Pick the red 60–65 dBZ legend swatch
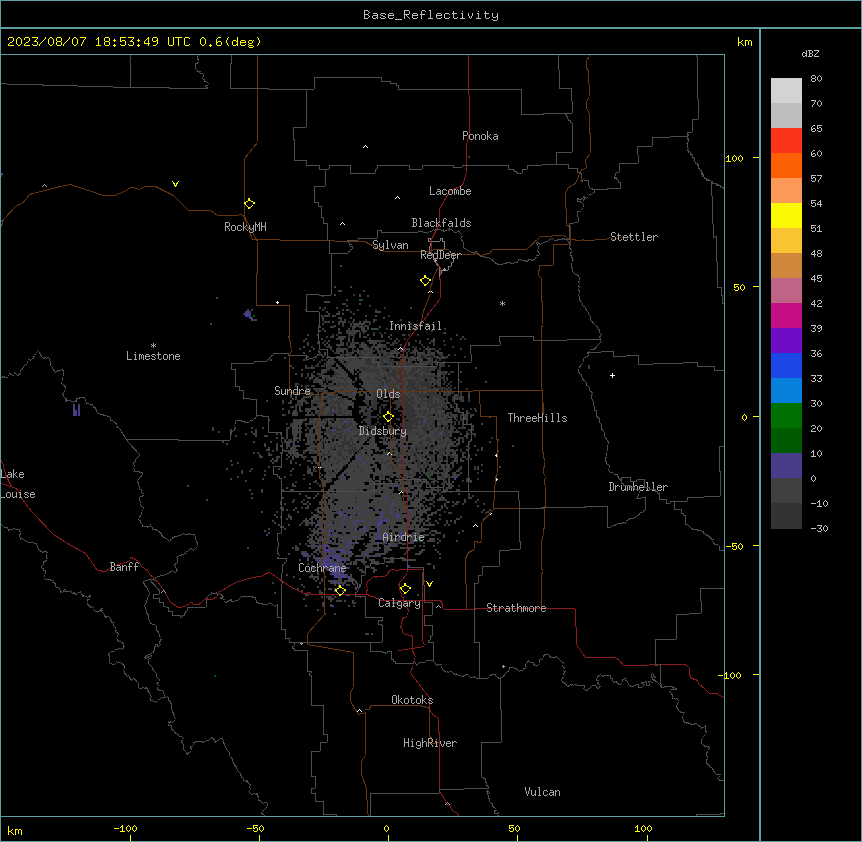The image size is (862, 842). coord(786,141)
